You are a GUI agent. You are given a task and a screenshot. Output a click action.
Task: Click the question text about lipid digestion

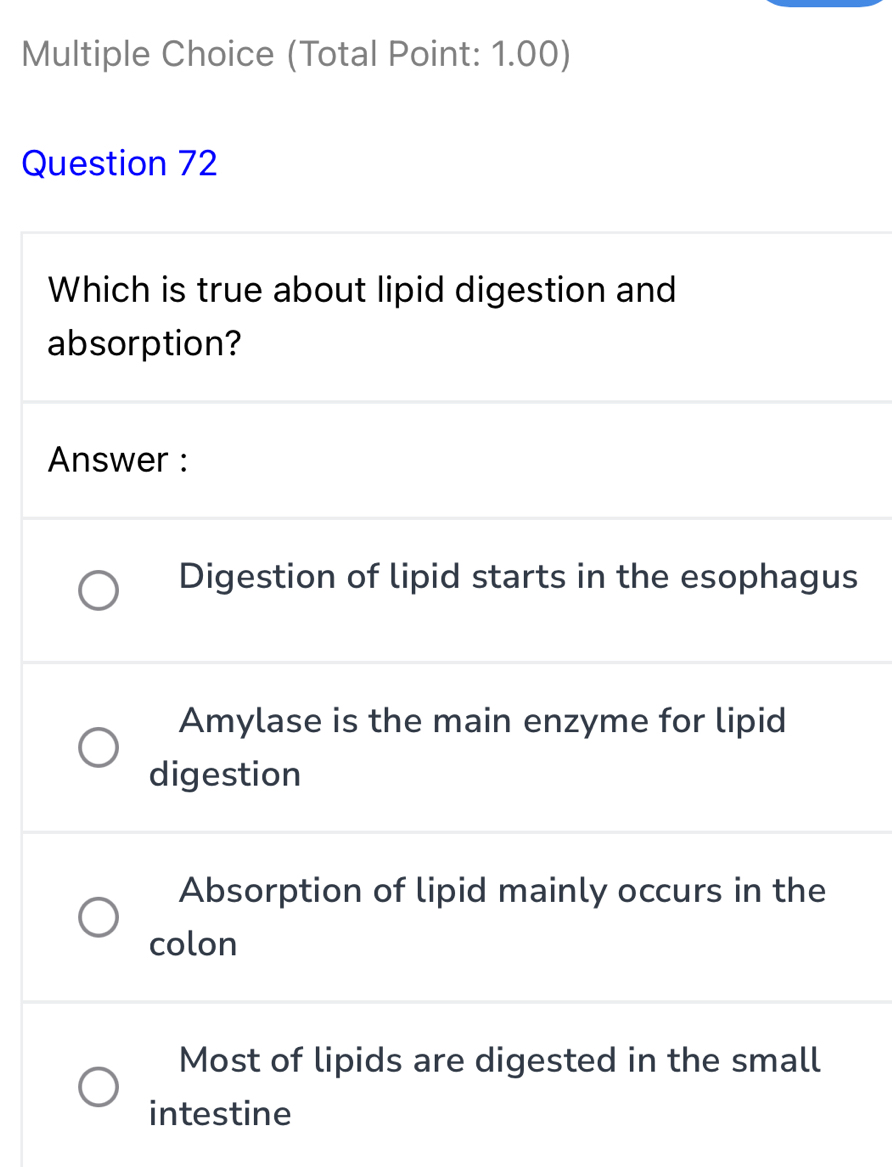tap(362, 316)
